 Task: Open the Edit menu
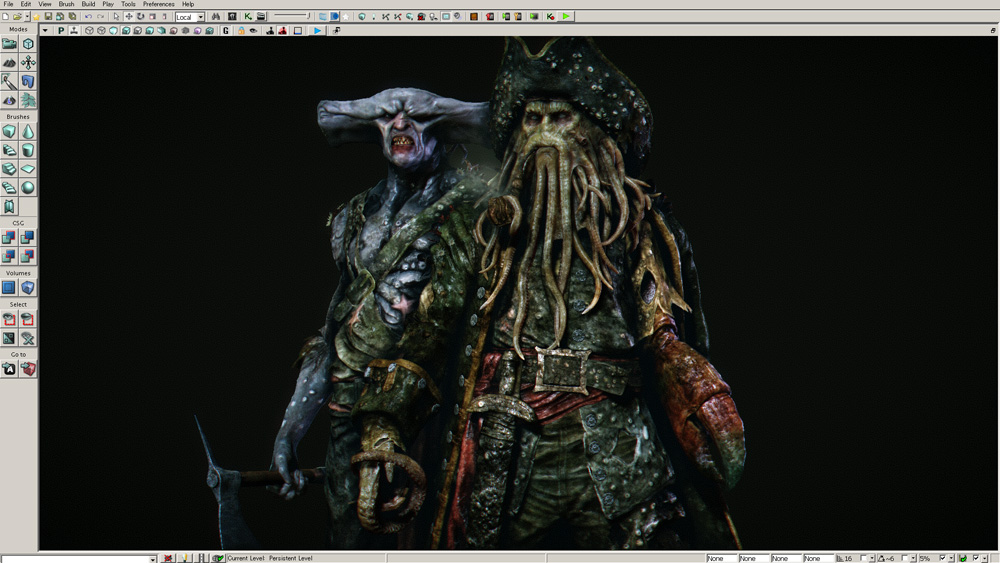point(26,4)
